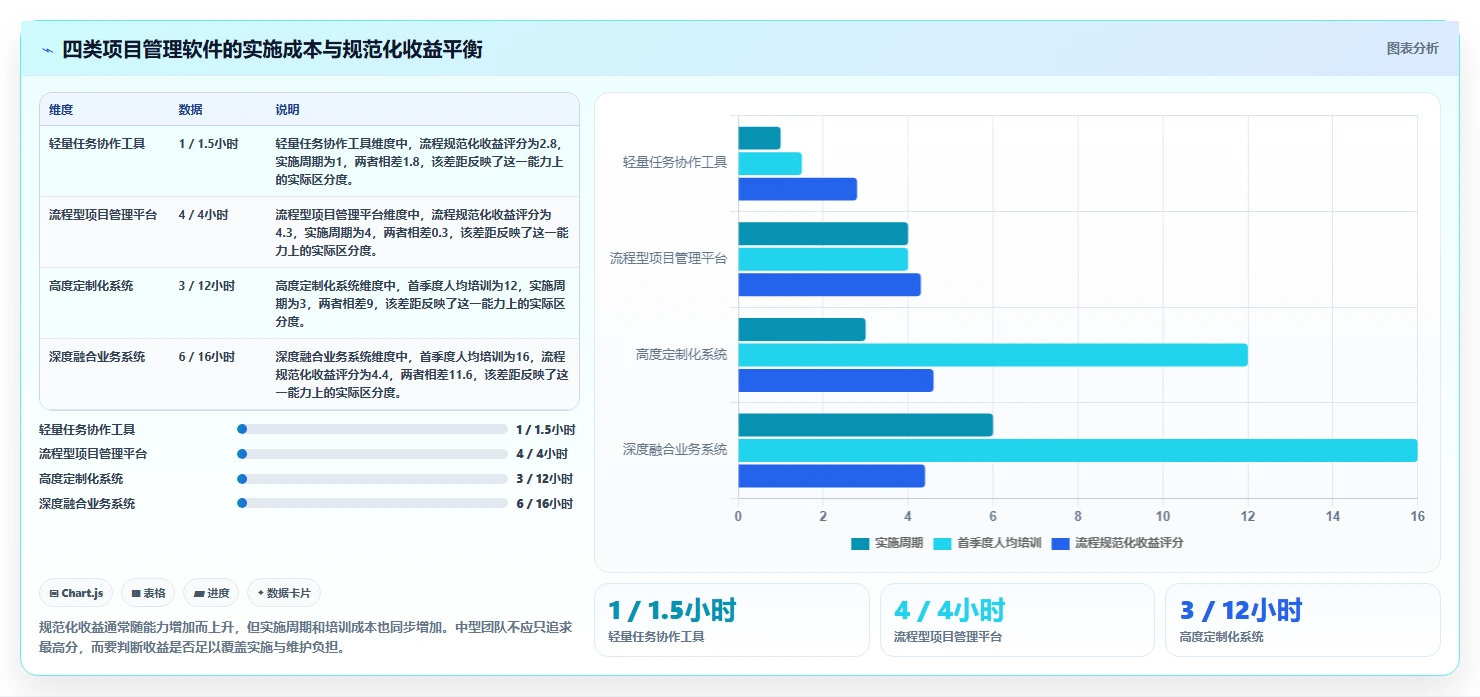Click the 3 / 12小时 progress value
This screenshot has width=1480, height=697.
544,479
